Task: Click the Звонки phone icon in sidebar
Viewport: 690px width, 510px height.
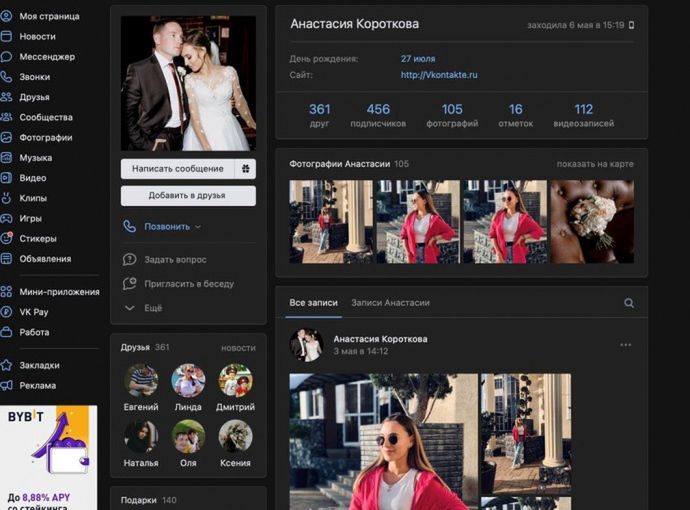Action: 6,77
